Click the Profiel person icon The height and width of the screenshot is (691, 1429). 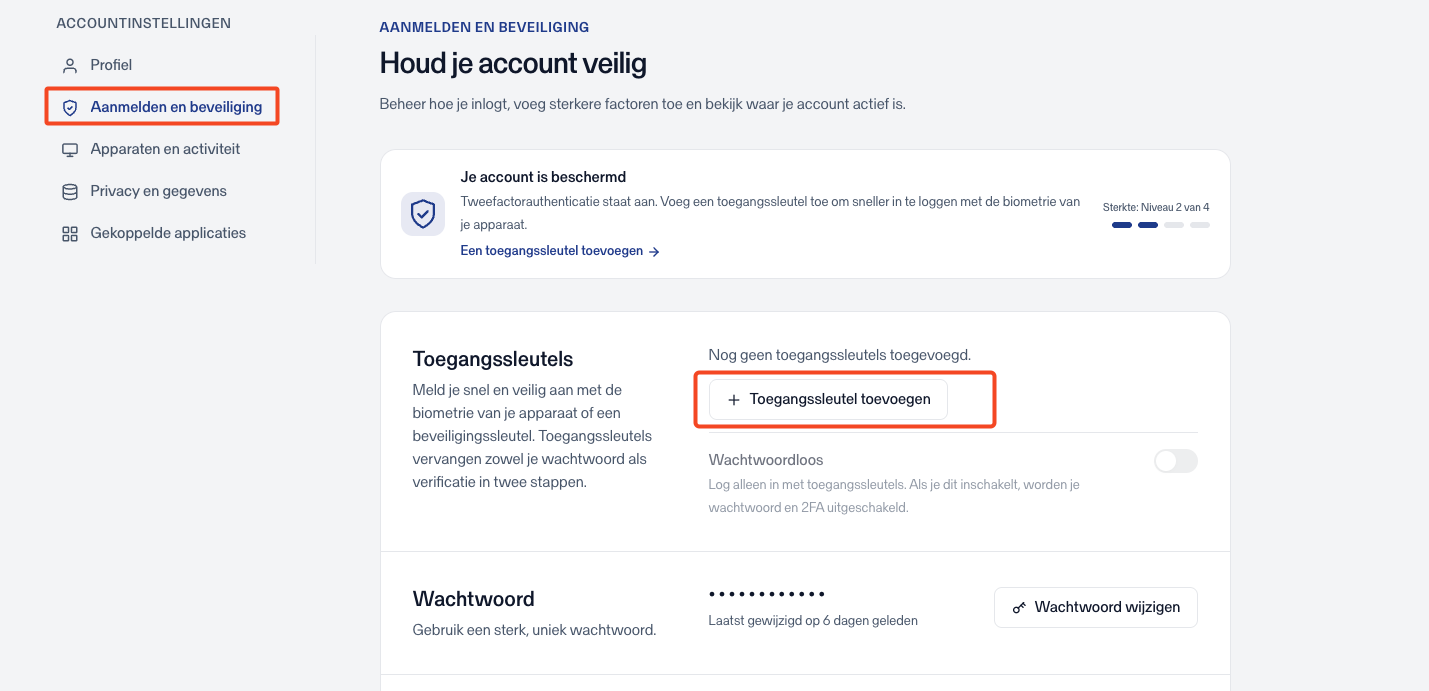coord(70,66)
